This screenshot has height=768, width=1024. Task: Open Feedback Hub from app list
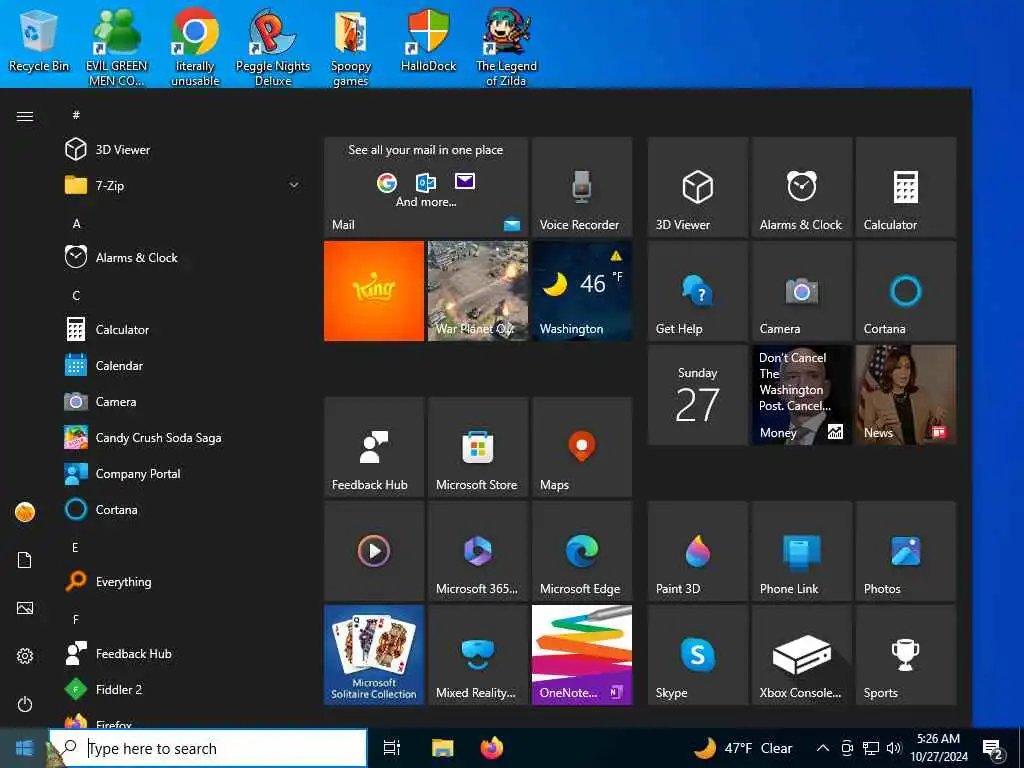(x=182, y=653)
